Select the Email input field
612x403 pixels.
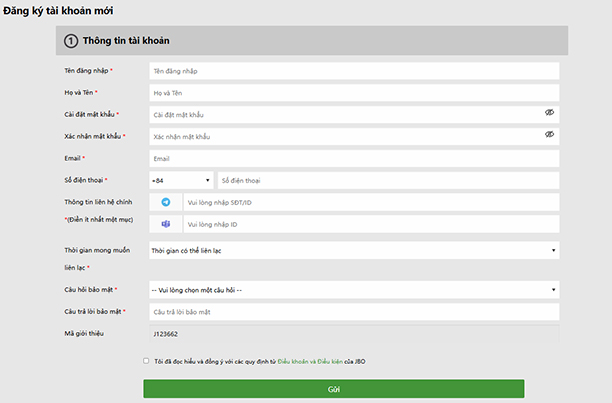click(352, 158)
